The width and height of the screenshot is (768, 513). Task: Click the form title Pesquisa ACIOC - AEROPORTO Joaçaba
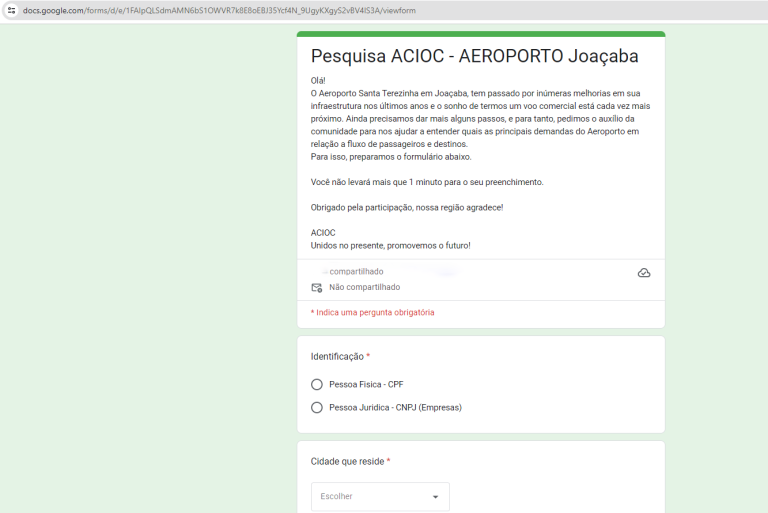click(474, 56)
